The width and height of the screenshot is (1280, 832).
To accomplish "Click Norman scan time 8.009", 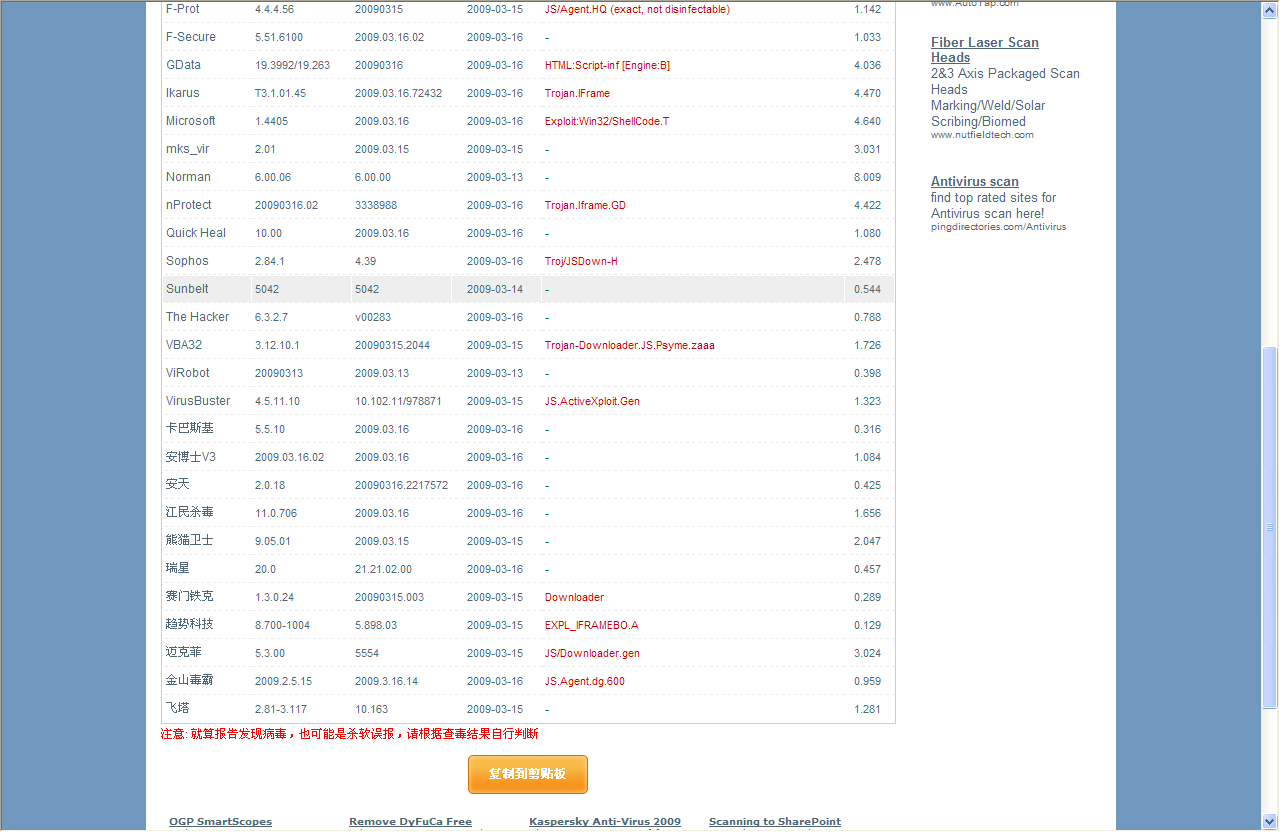I will (868, 177).
